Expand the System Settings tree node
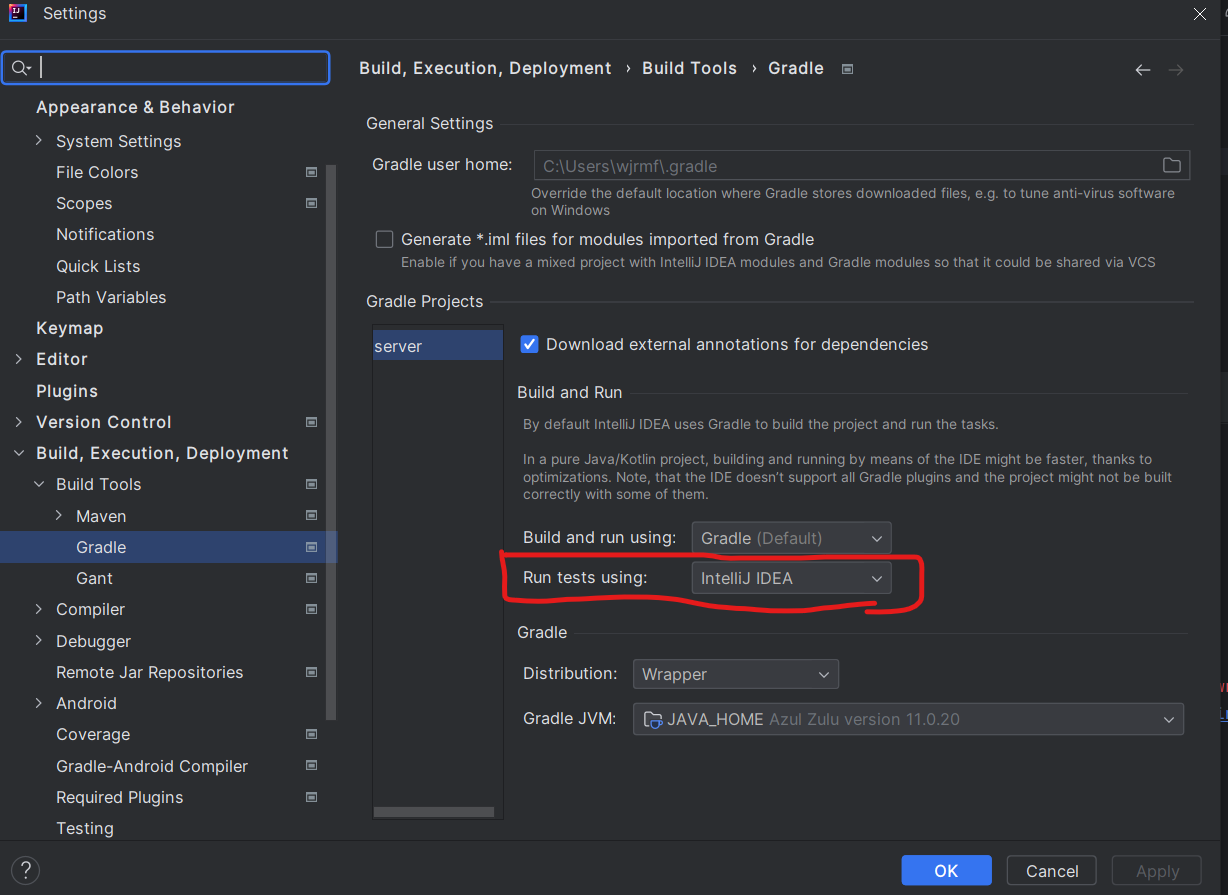 38,141
